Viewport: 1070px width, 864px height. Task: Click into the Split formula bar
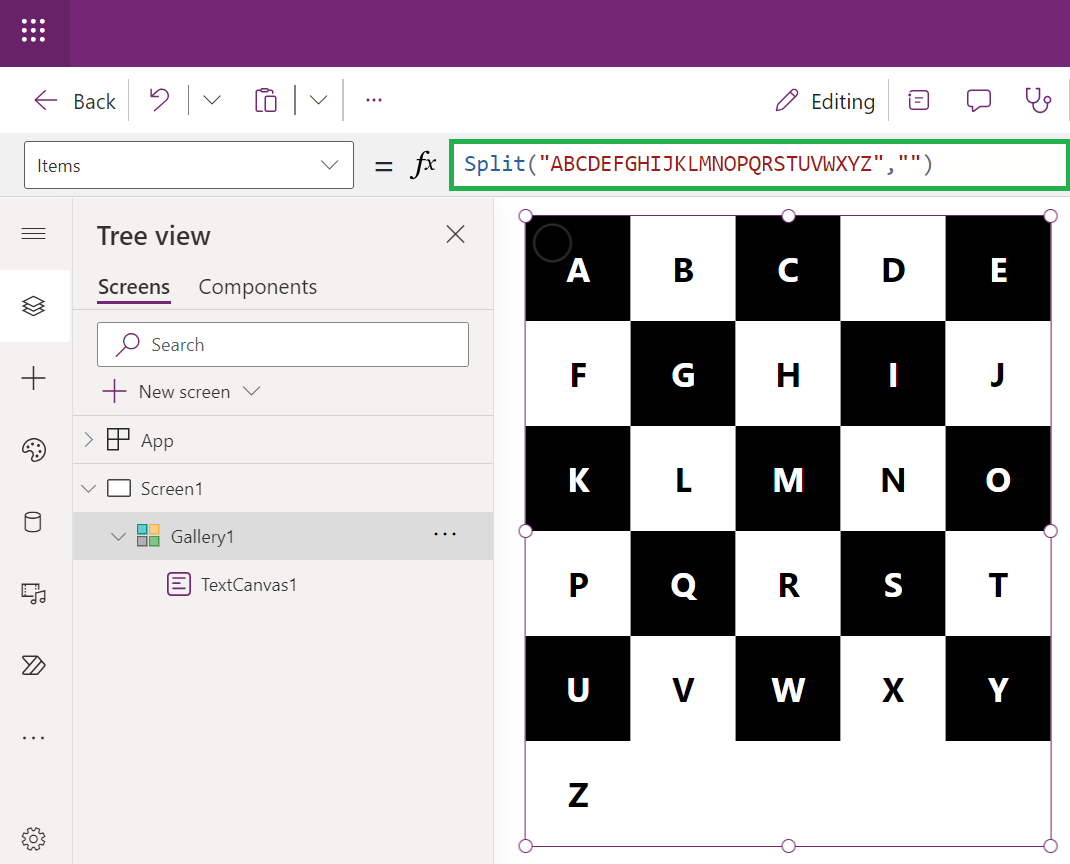(758, 164)
